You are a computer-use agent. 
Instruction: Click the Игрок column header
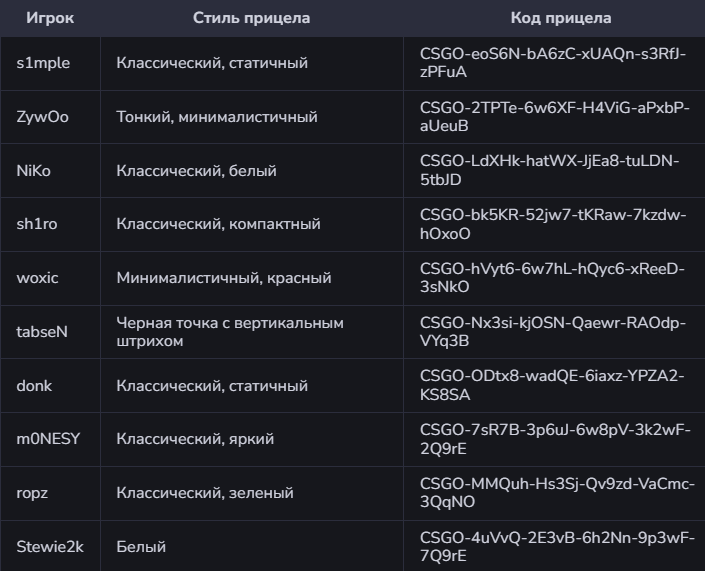[47, 18]
